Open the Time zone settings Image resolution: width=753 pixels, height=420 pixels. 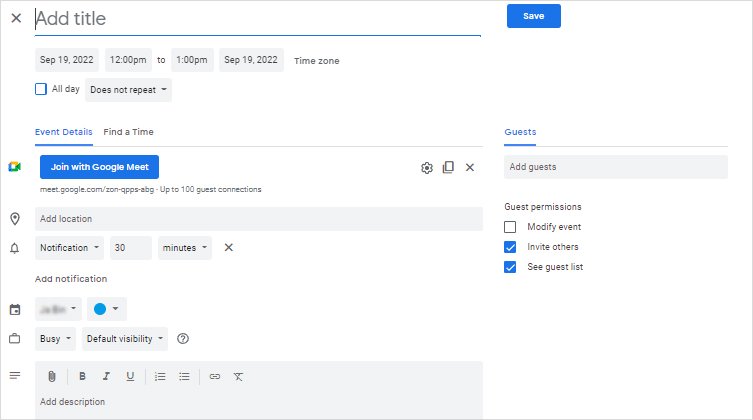coord(316,61)
